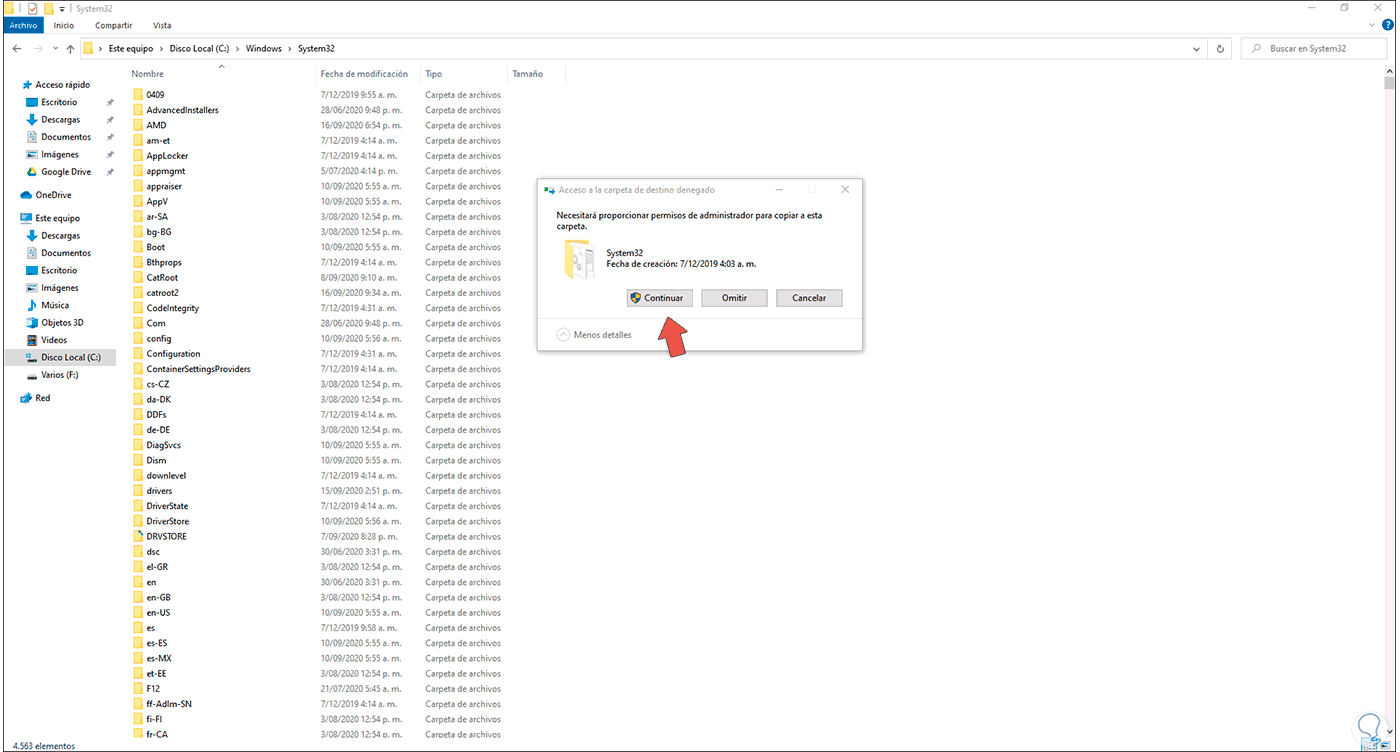Image resolution: width=1400 pixels, height=752 pixels.
Task: Select the ContainerSettingsProviders folder name
Action: pos(198,369)
